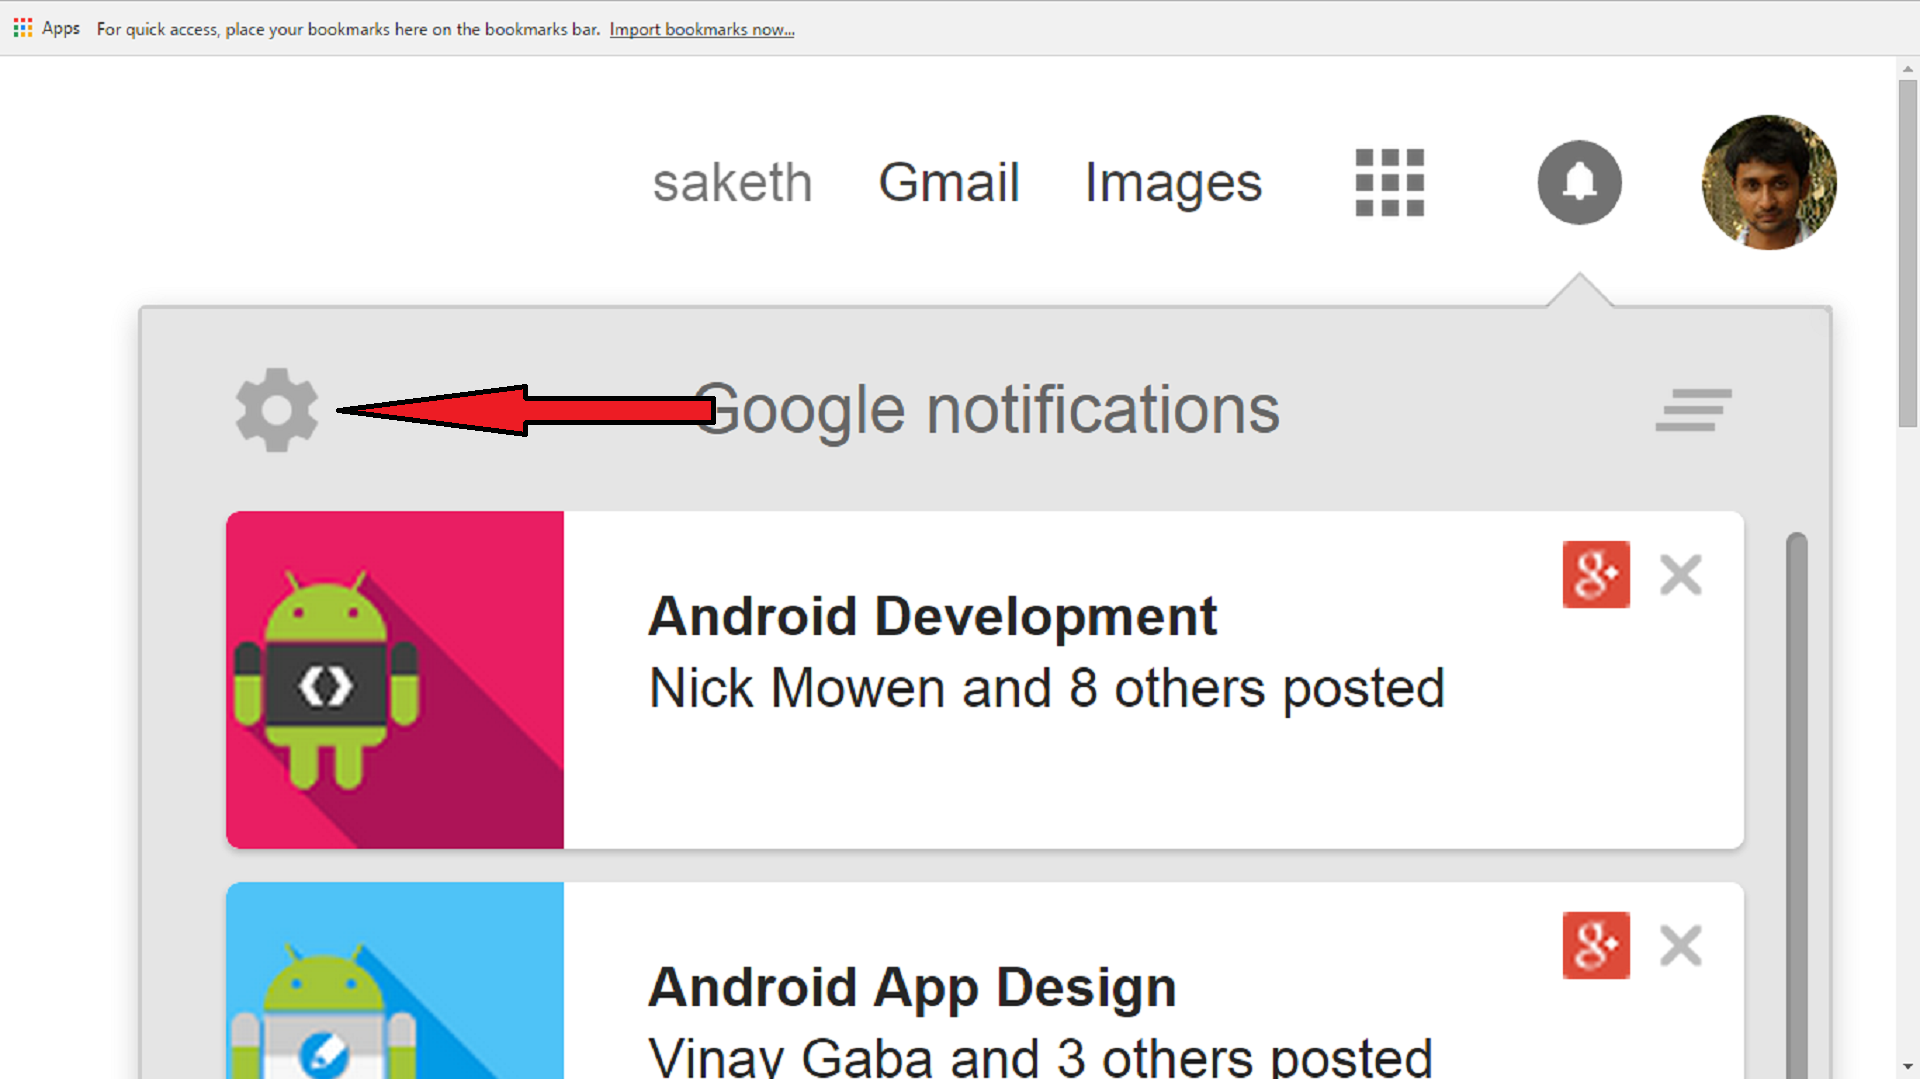Click the Google+ icon on Android Development card
The image size is (1920, 1079).
(x=1596, y=574)
